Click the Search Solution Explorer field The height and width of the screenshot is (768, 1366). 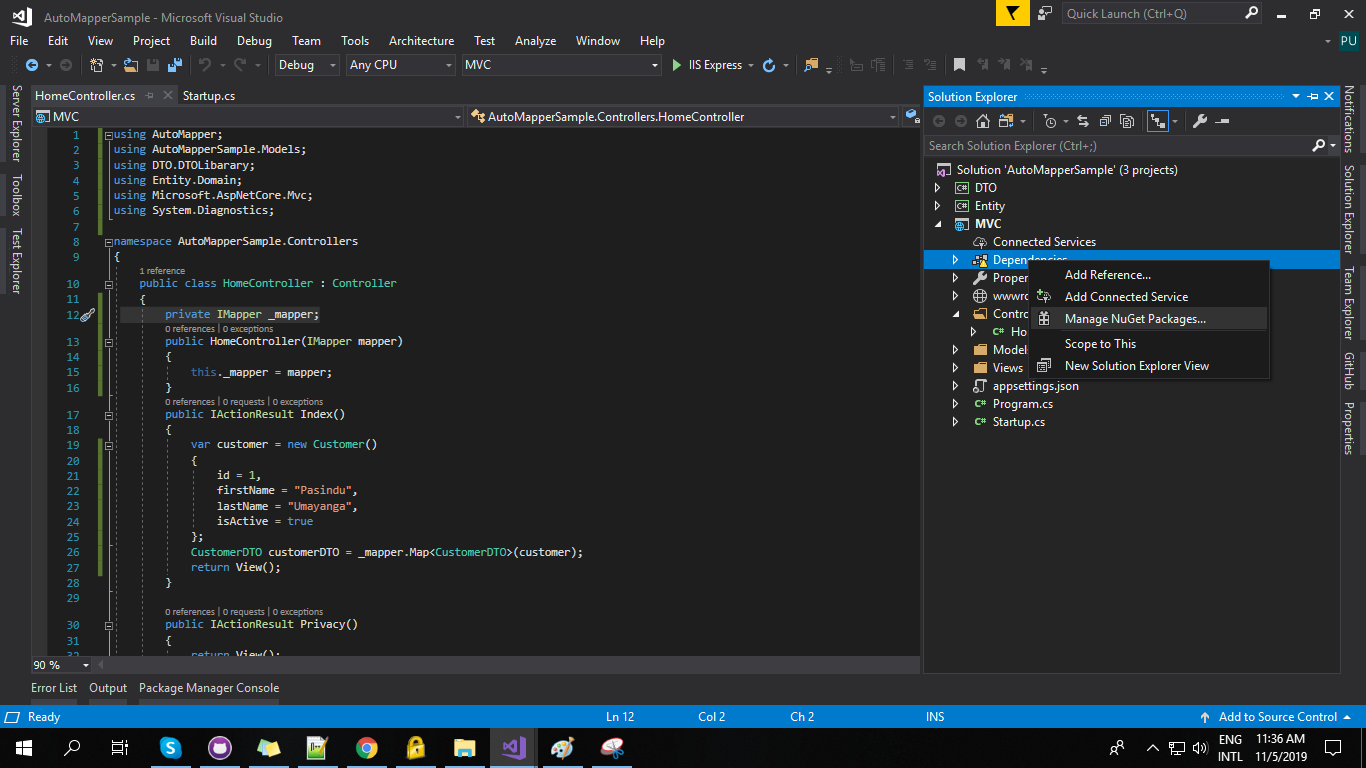[1117, 146]
